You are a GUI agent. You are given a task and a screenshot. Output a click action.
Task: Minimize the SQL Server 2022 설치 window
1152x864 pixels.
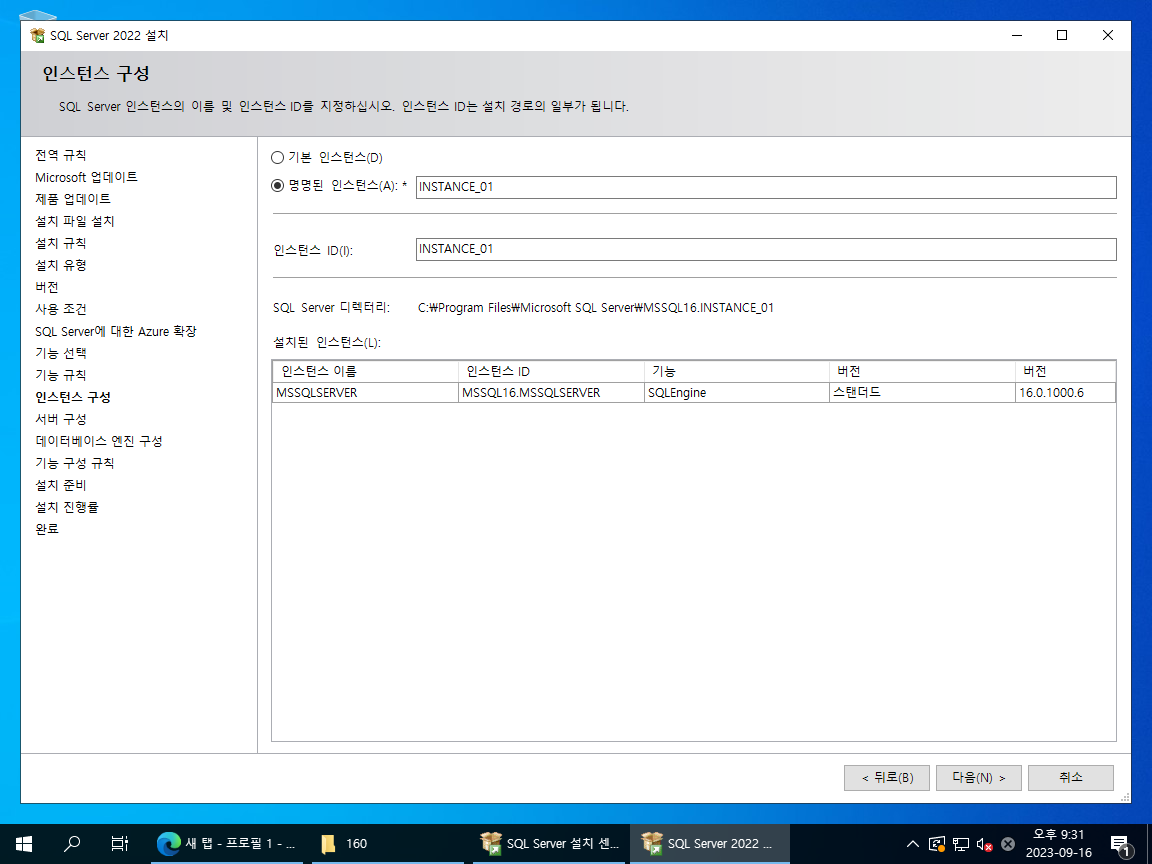click(1017, 35)
